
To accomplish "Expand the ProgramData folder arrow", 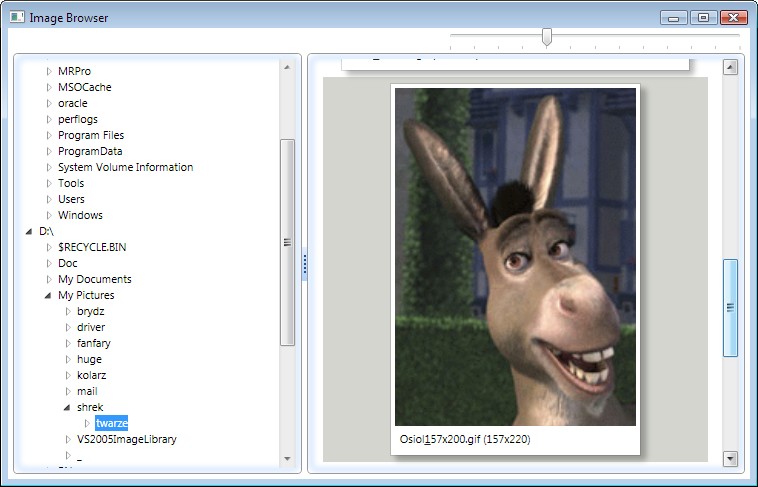I will click(x=49, y=151).
